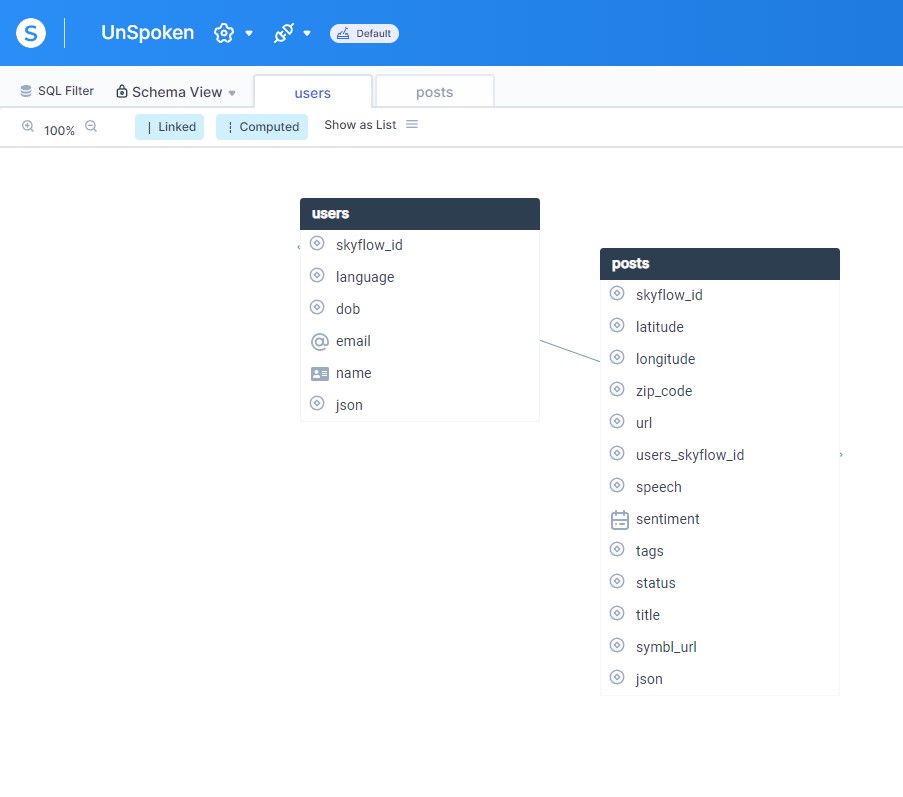Viewport: 903px width, 797px height.
Task: Select the name field in users
Action: [420, 373]
